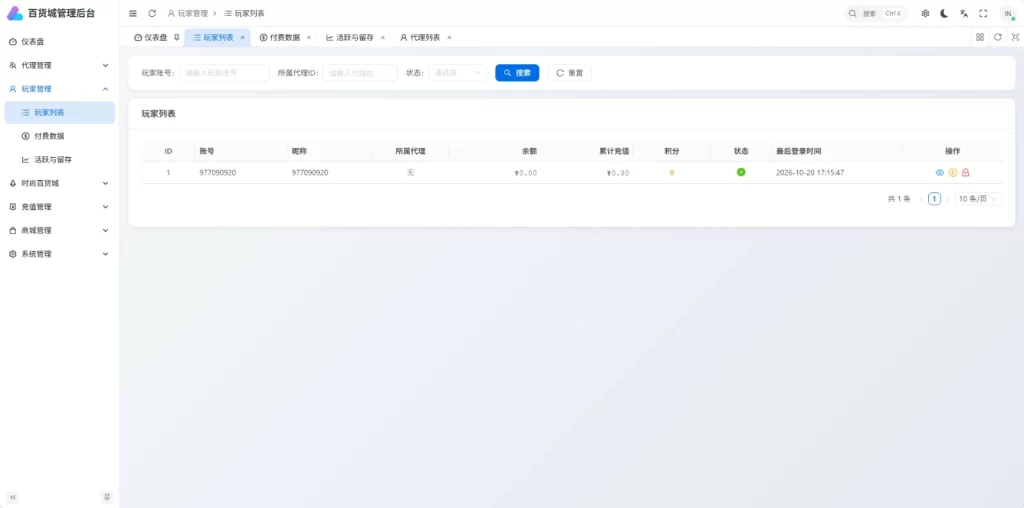Select the 玩家列表 tab

(219, 38)
